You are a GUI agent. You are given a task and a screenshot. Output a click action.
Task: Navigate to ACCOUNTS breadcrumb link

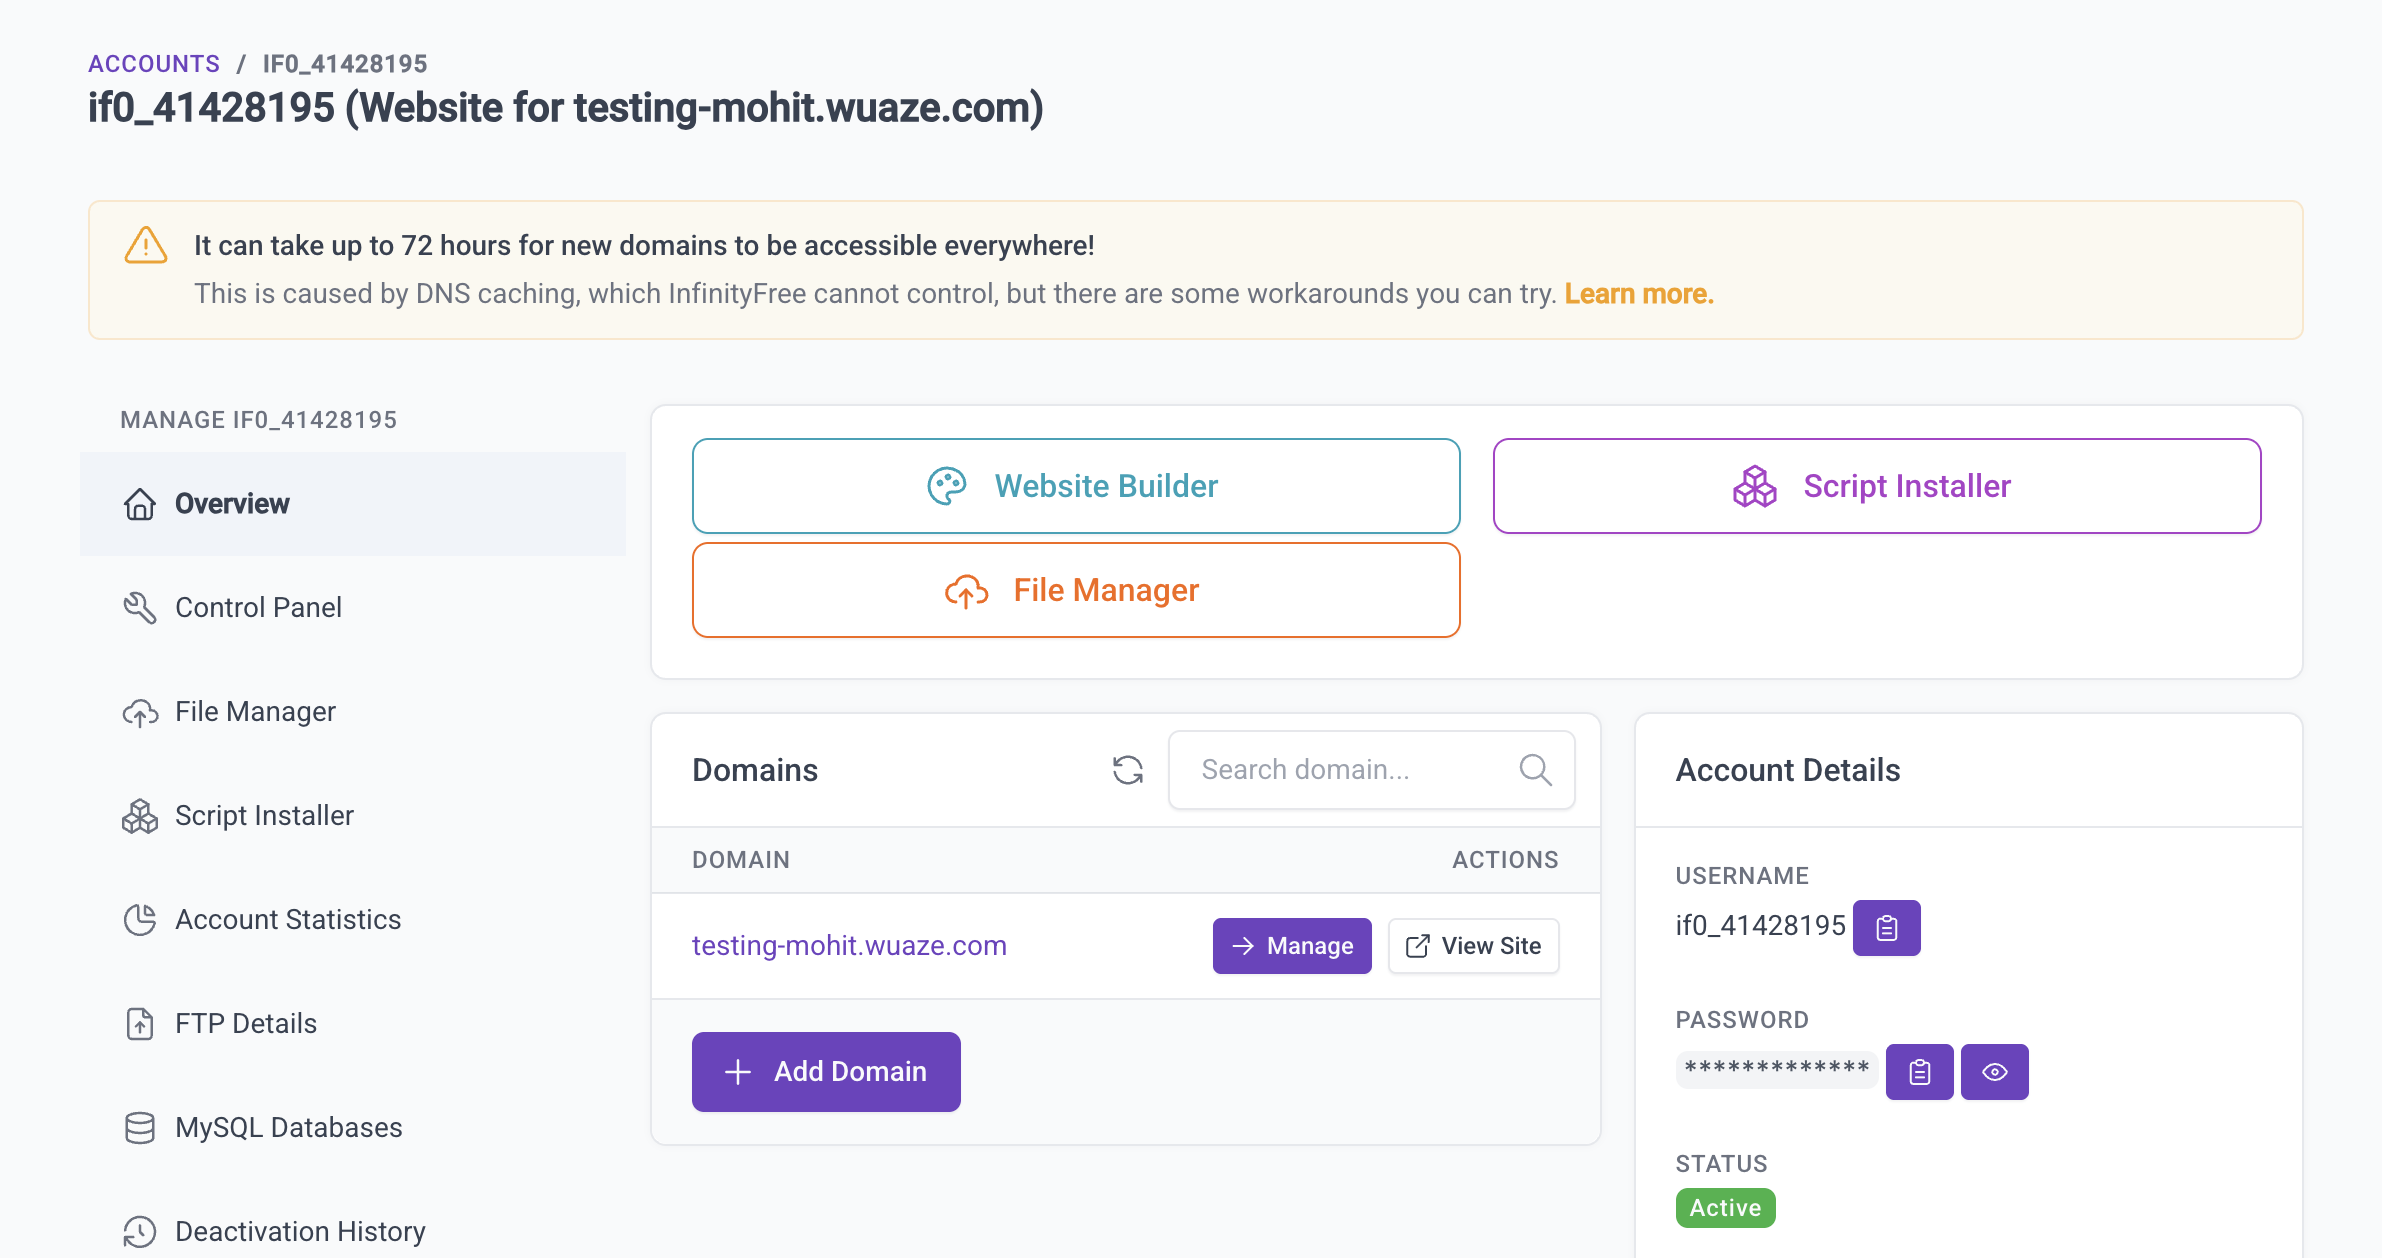tap(153, 63)
